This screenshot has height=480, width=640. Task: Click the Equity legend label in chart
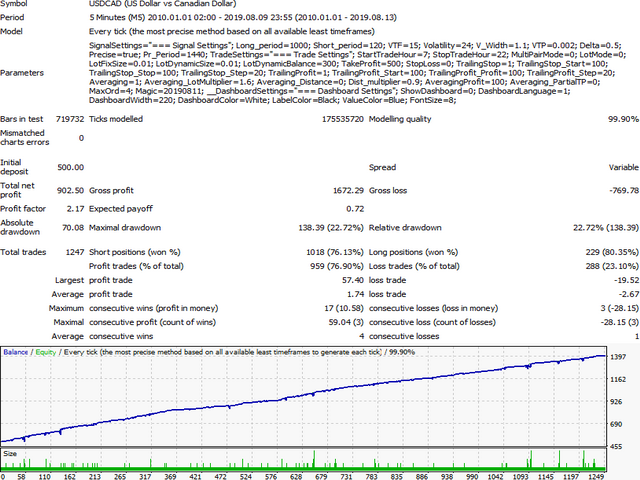click(x=46, y=352)
